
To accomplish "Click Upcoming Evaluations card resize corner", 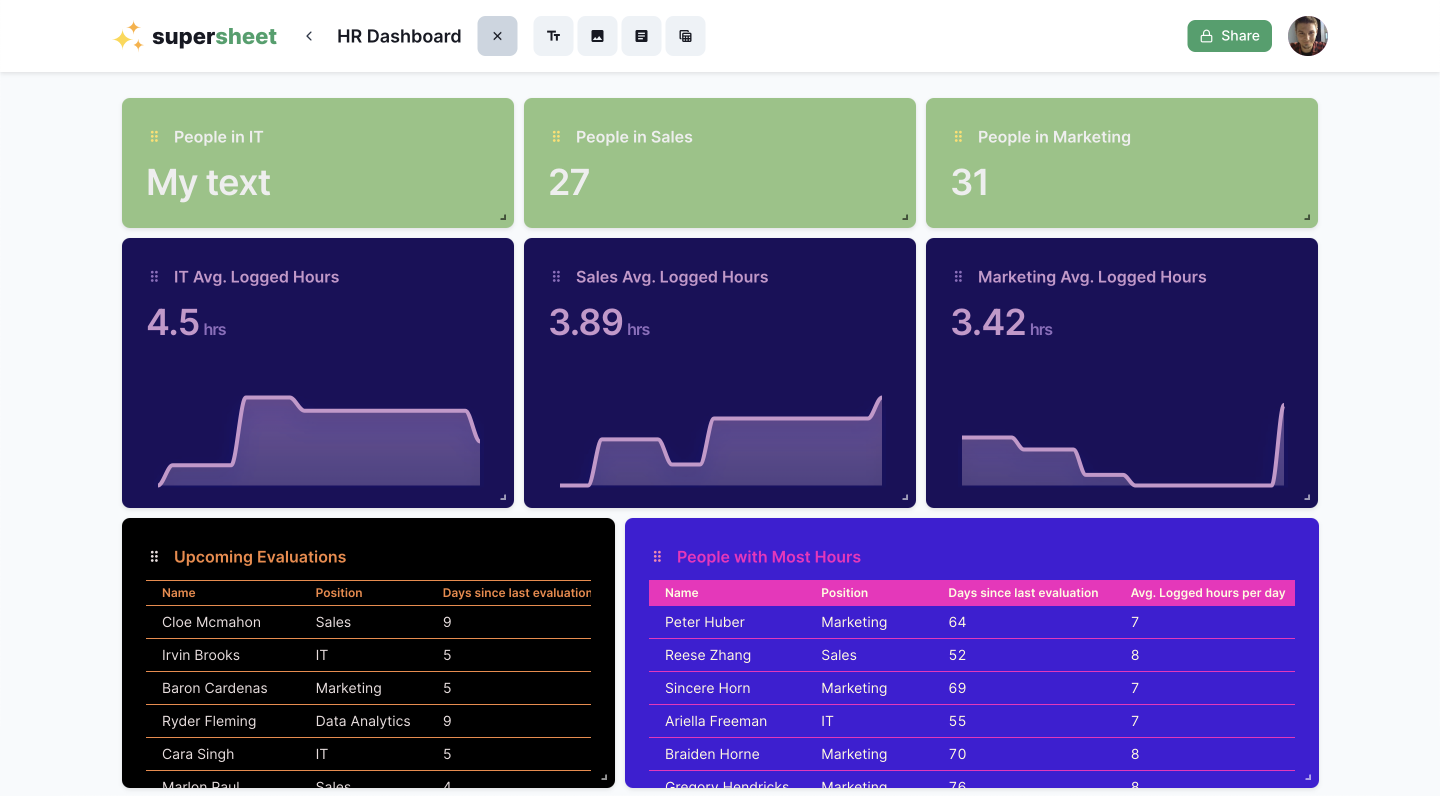I will (x=604, y=777).
